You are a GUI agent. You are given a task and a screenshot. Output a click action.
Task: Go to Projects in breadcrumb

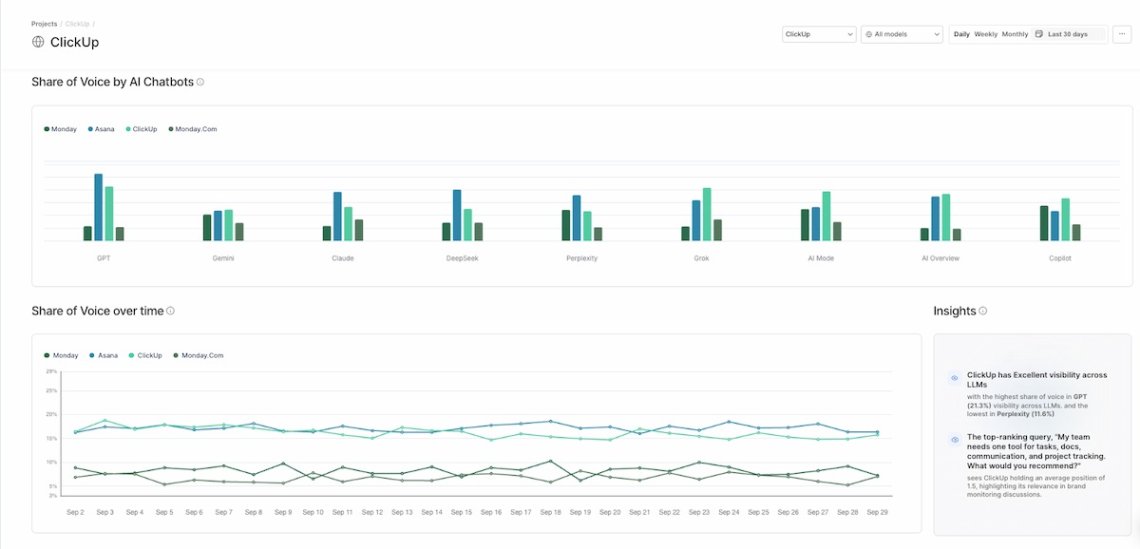(44, 24)
